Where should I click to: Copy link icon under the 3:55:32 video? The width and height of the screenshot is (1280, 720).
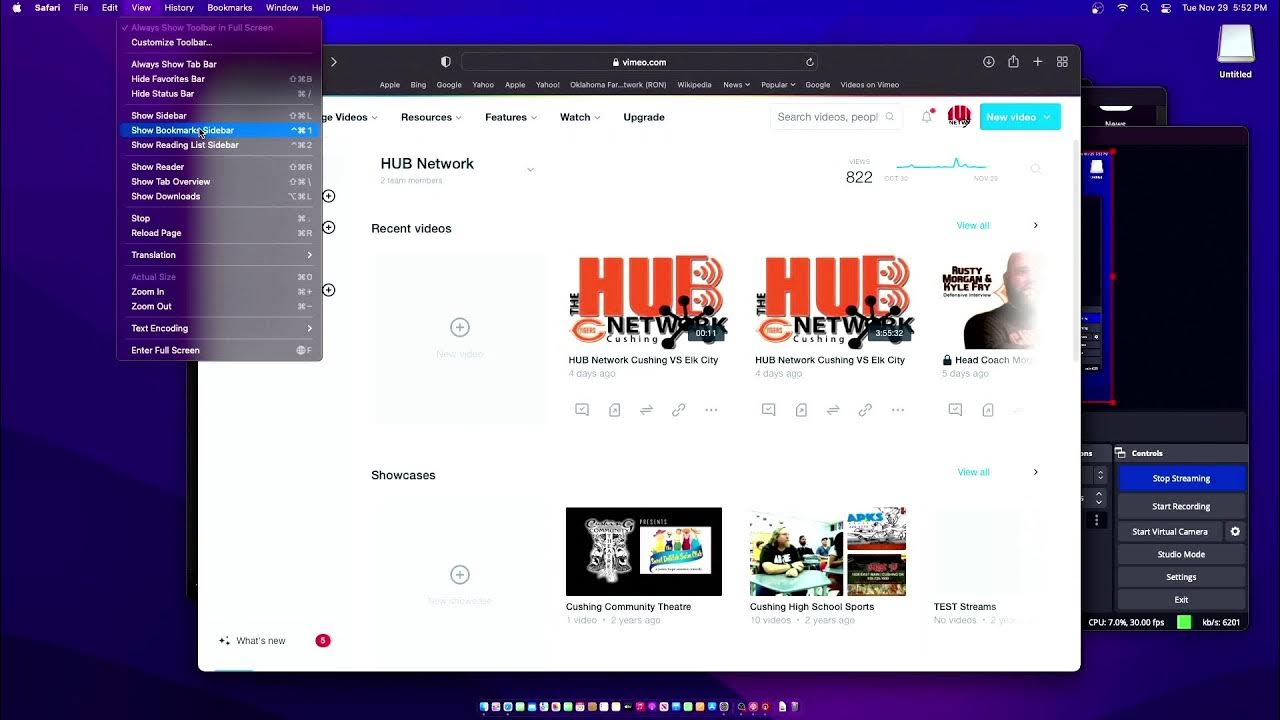tap(865, 410)
